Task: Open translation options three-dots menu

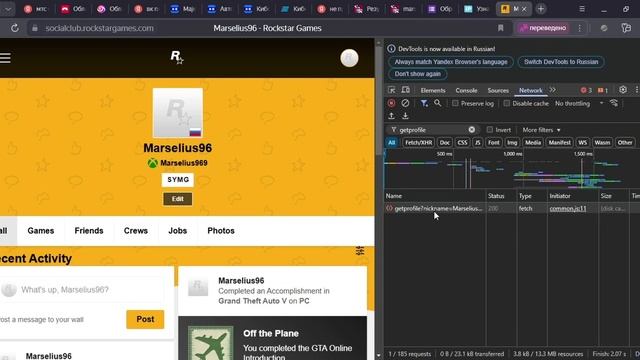Action: [580, 28]
